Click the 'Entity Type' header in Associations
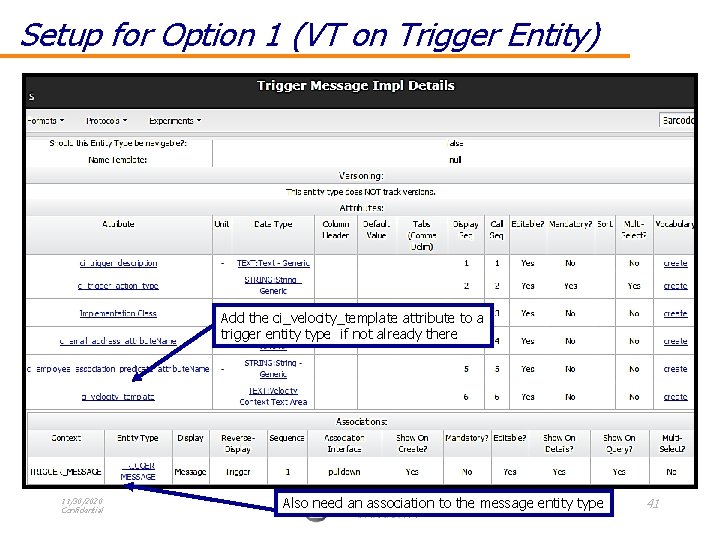 (x=138, y=438)
